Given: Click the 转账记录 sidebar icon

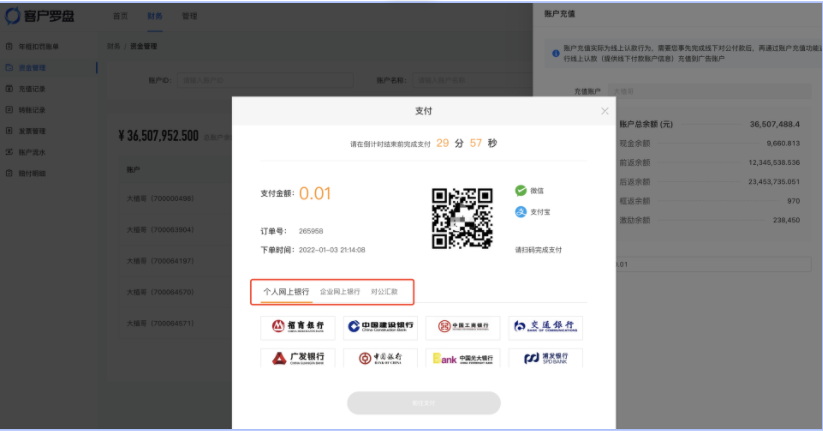Looking at the screenshot, I should 9,109.
